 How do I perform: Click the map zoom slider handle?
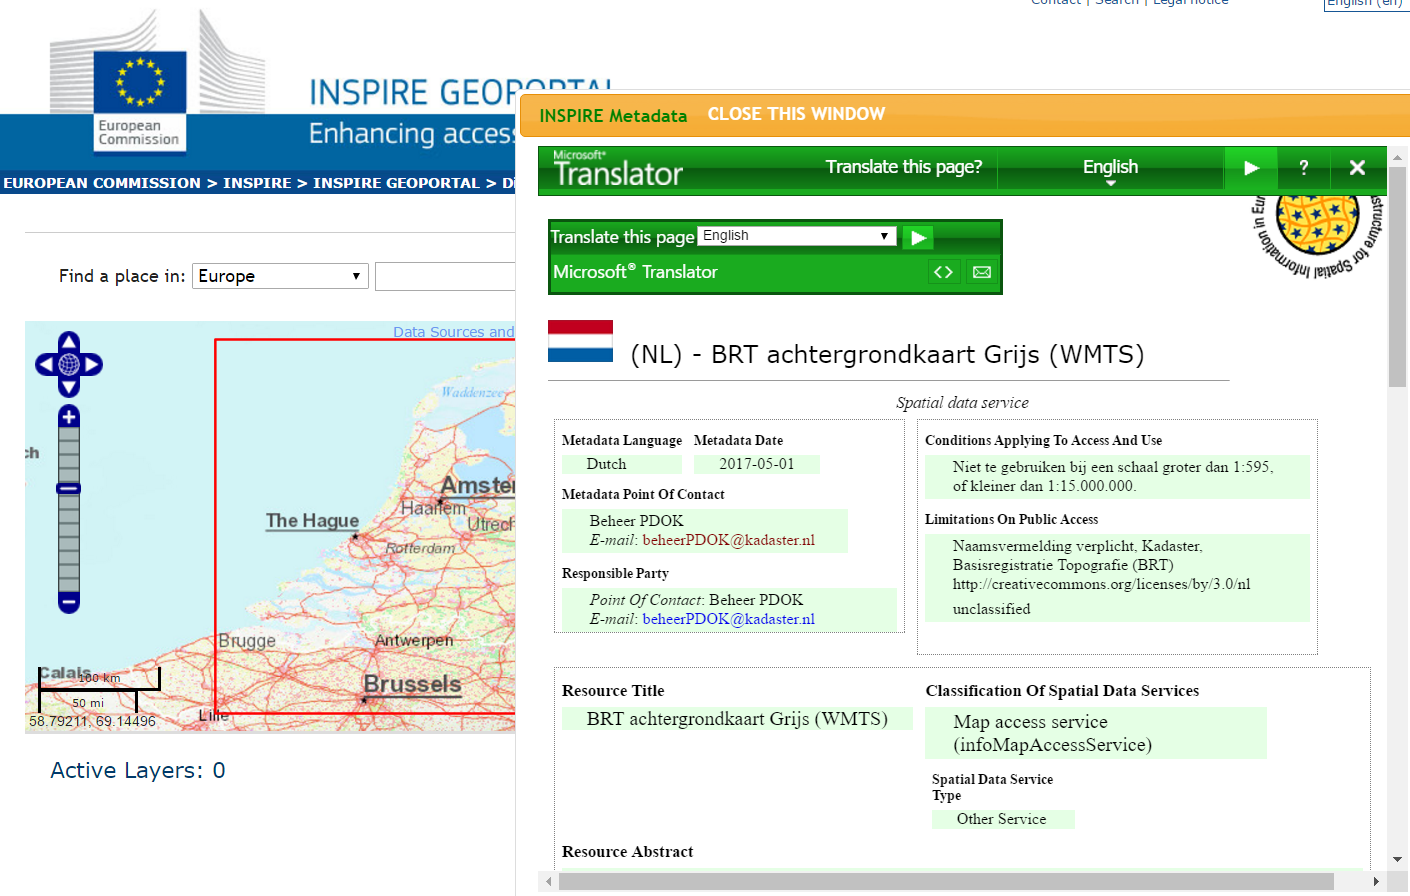(69, 488)
